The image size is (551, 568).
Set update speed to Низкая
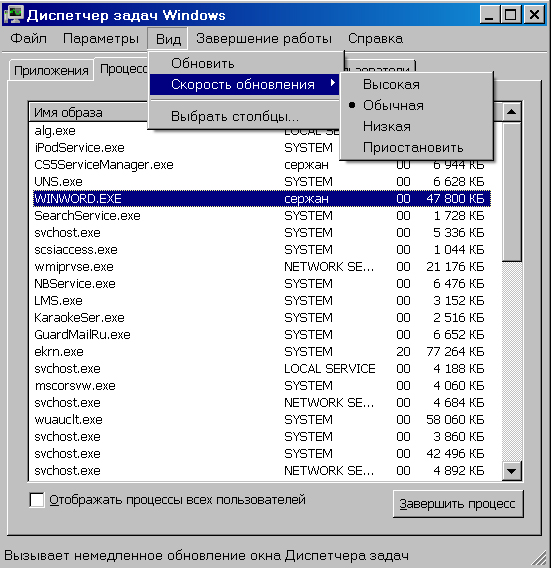(417, 126)
